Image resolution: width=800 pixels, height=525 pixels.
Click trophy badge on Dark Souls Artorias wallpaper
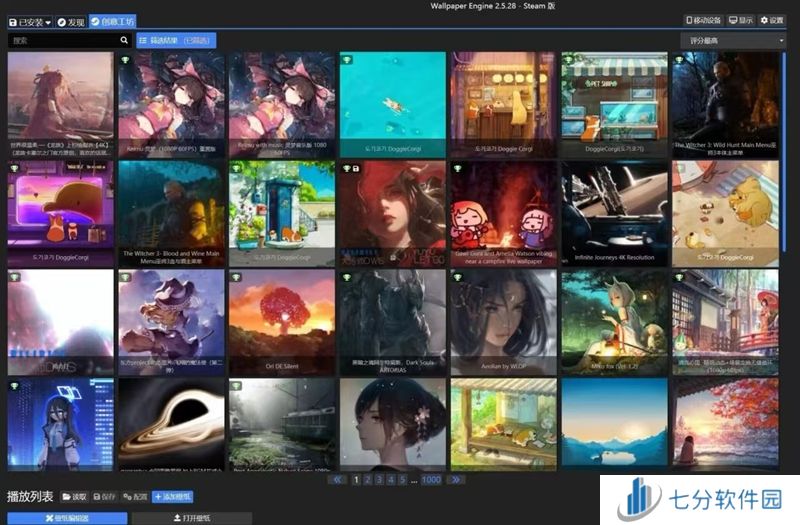coord(347,277)
